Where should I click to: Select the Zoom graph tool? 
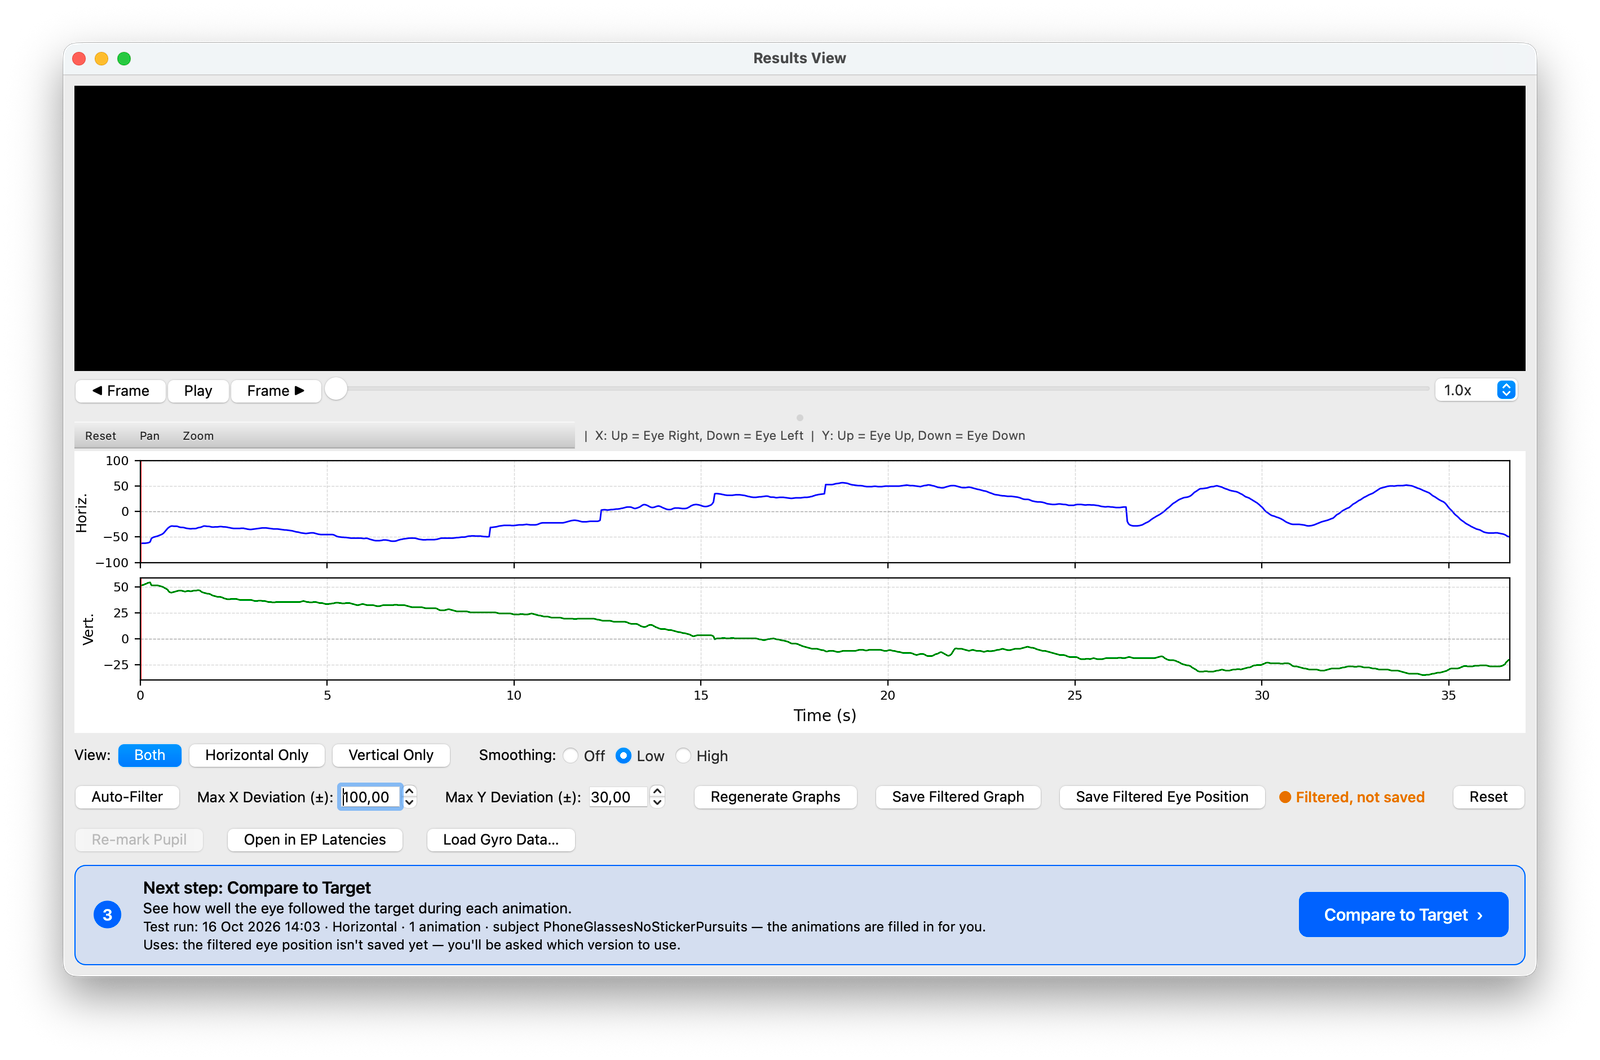pos(198,436)
